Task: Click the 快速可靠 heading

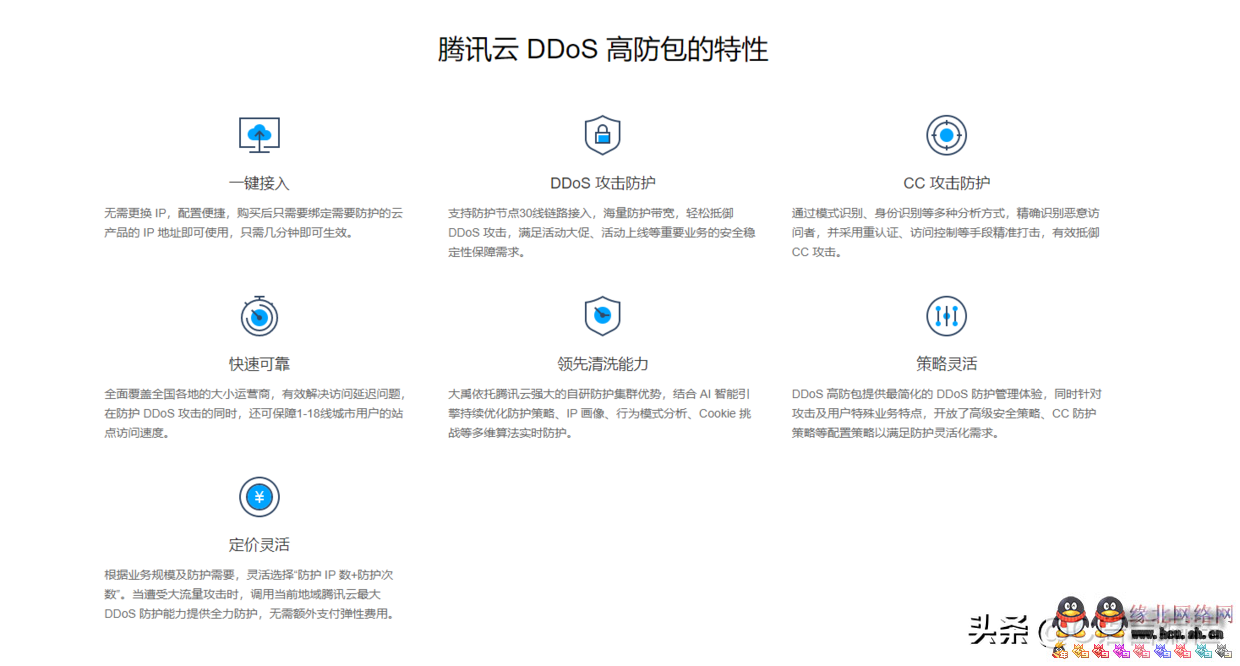Action: 259,364
